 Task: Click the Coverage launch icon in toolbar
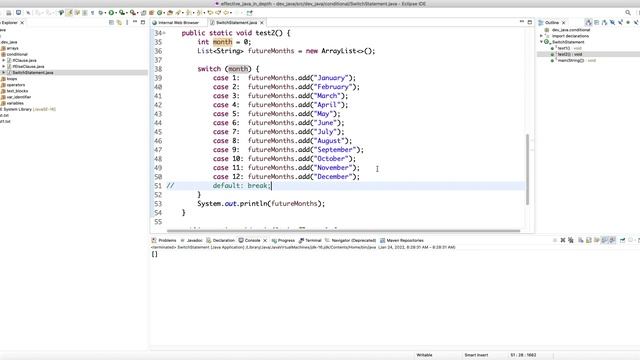coord(122,13)
